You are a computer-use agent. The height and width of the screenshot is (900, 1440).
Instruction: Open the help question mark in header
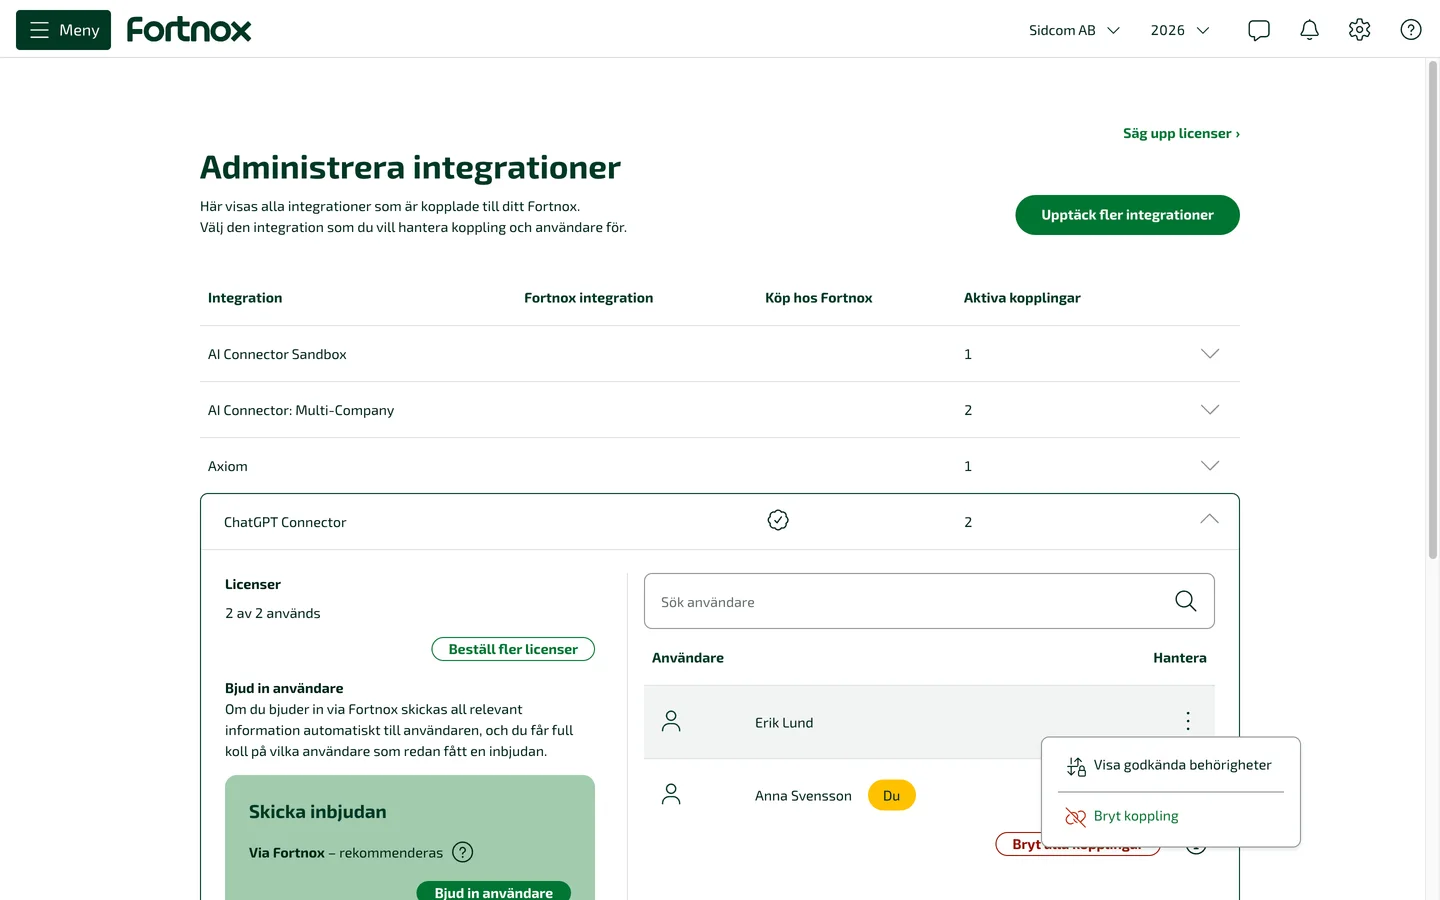click(1411, 30)
